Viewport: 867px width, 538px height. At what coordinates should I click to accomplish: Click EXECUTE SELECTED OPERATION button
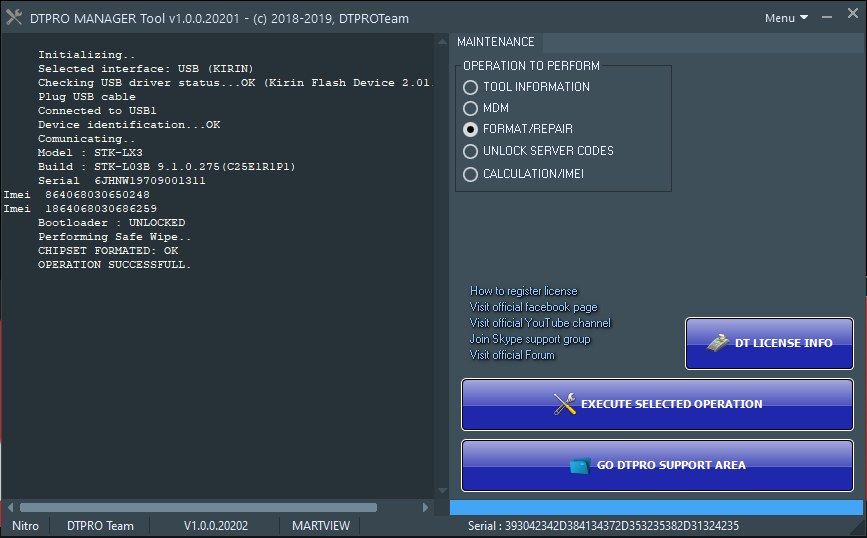pyautogui.click(x=657, y=404)
